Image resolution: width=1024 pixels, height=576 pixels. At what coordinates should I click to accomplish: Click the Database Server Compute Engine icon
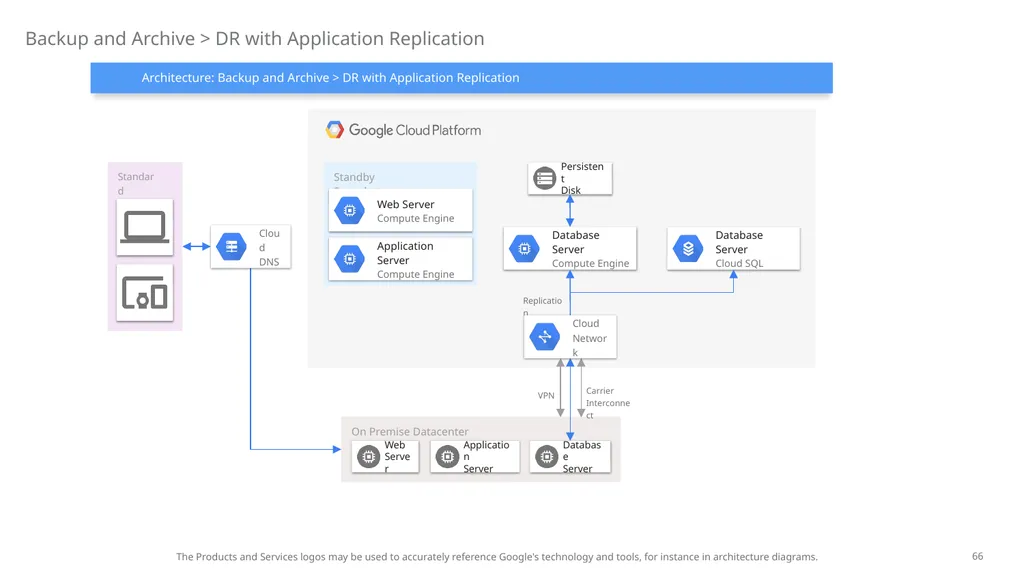(x=524, y=248)
